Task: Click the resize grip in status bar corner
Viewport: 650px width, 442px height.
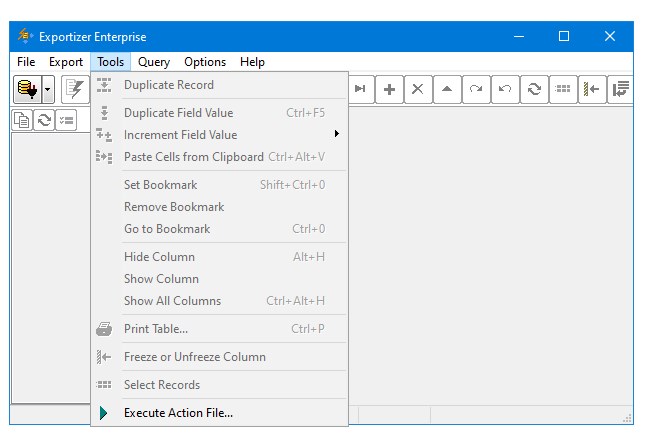Action: (627, 418)
